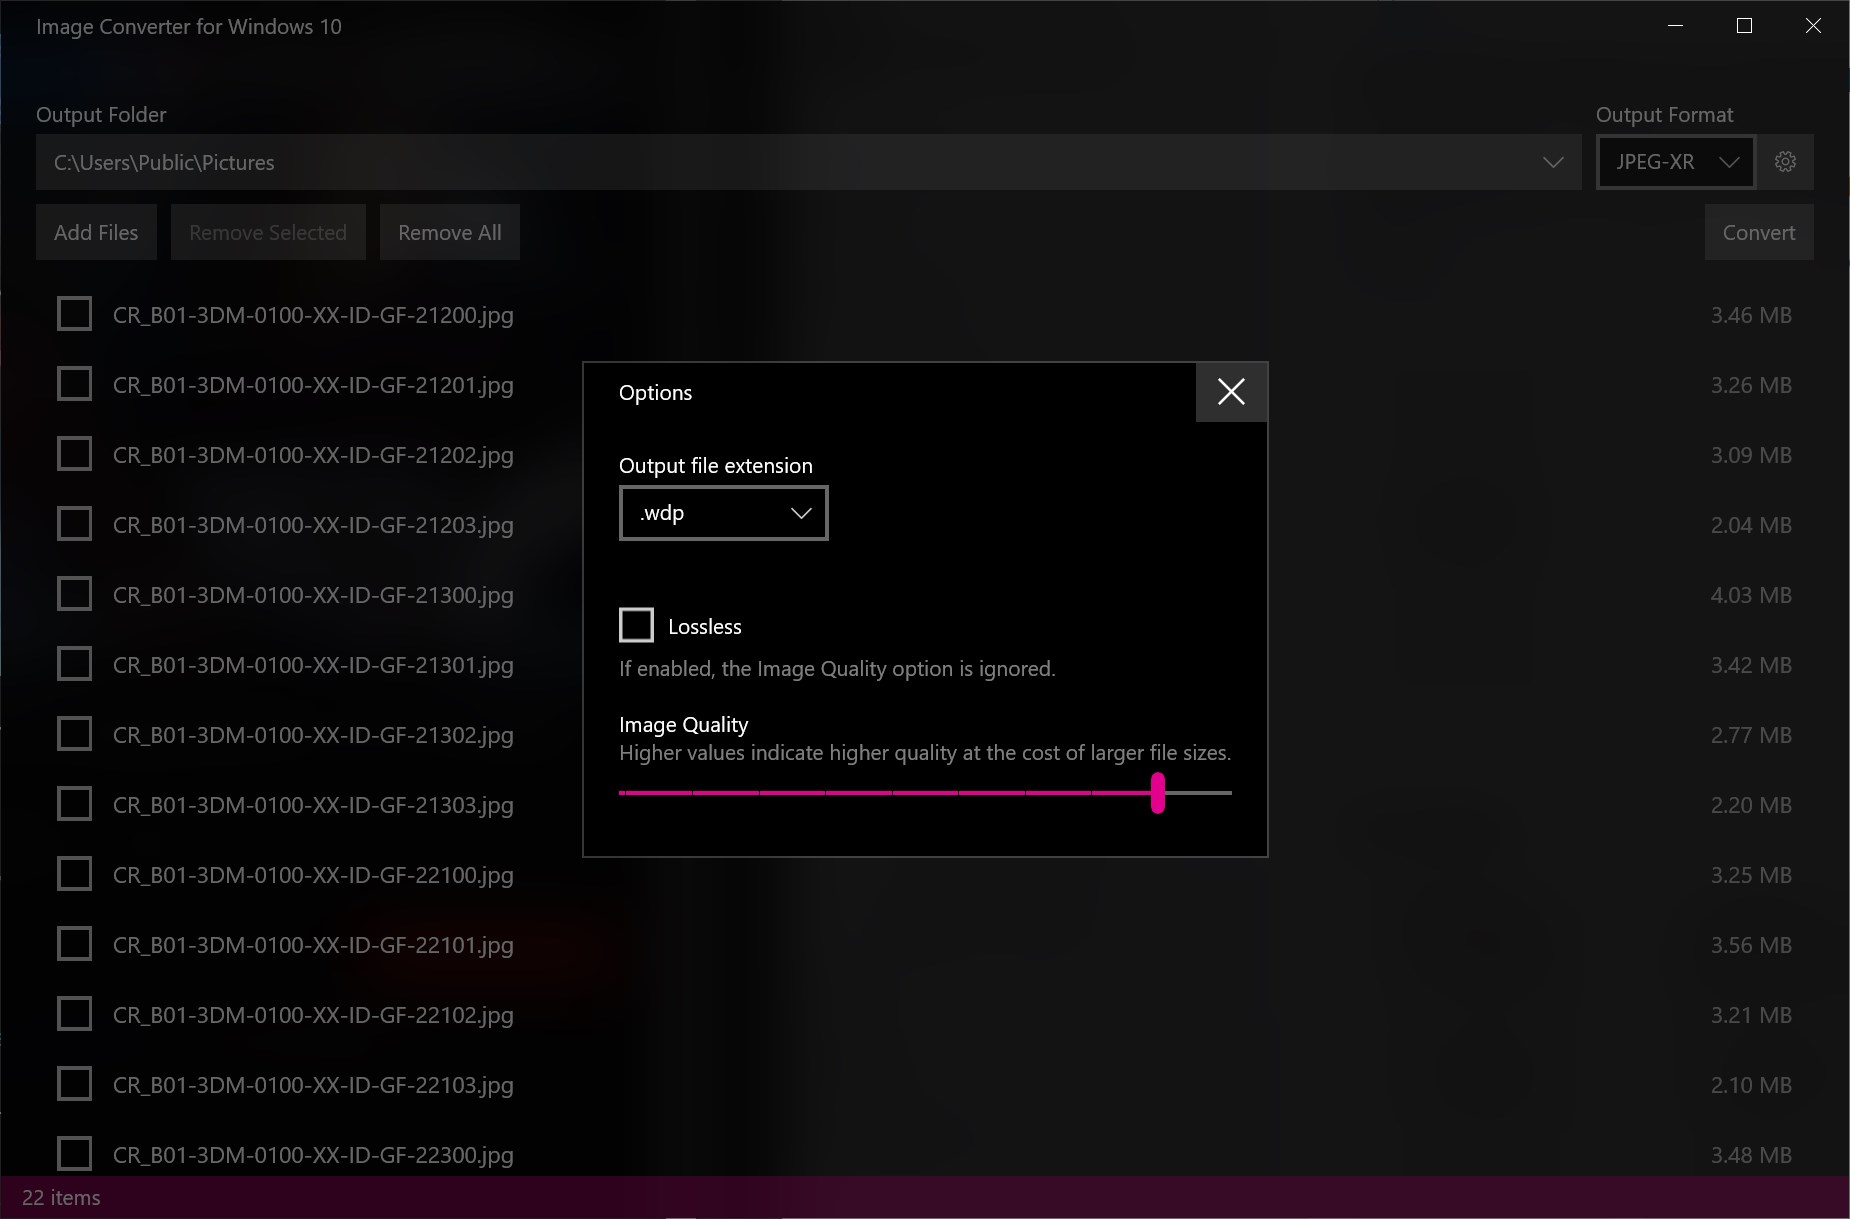Start conversion with Convert button
Image resolution: width=1850 pixels, height=1219 pixels.
point(1759,232)
